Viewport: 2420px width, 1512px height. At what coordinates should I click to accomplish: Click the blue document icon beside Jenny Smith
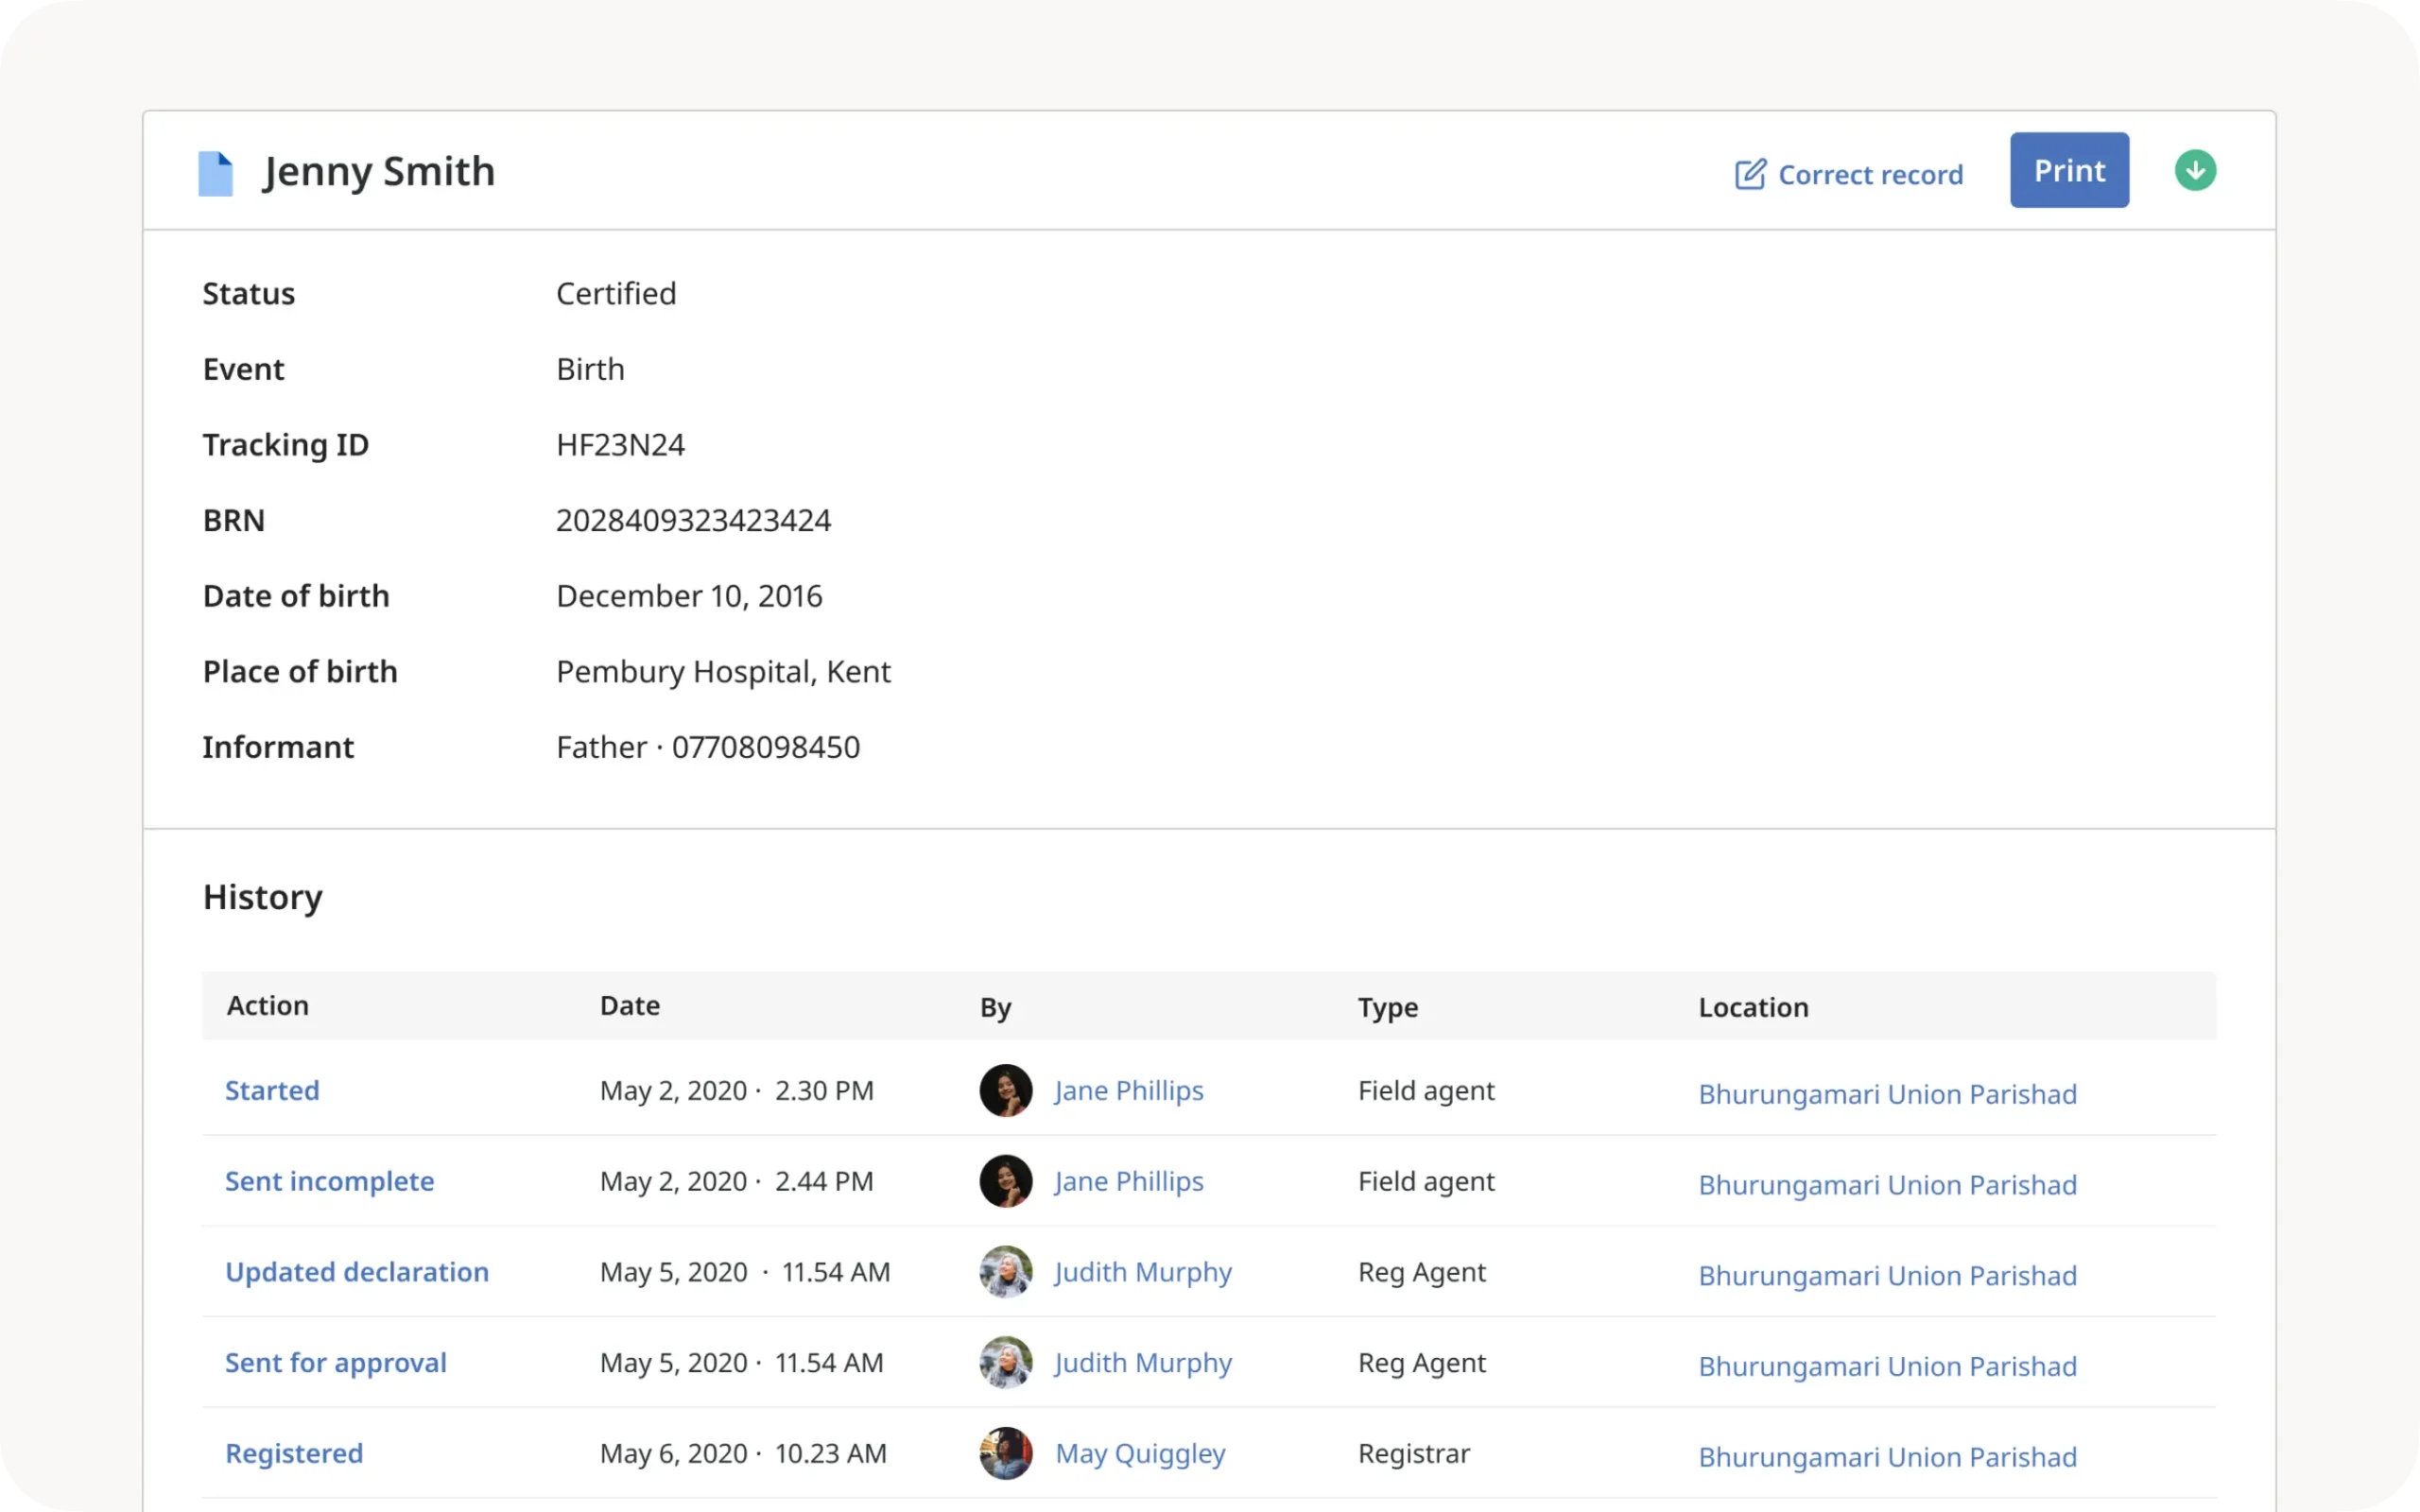[x=216, y=173]
